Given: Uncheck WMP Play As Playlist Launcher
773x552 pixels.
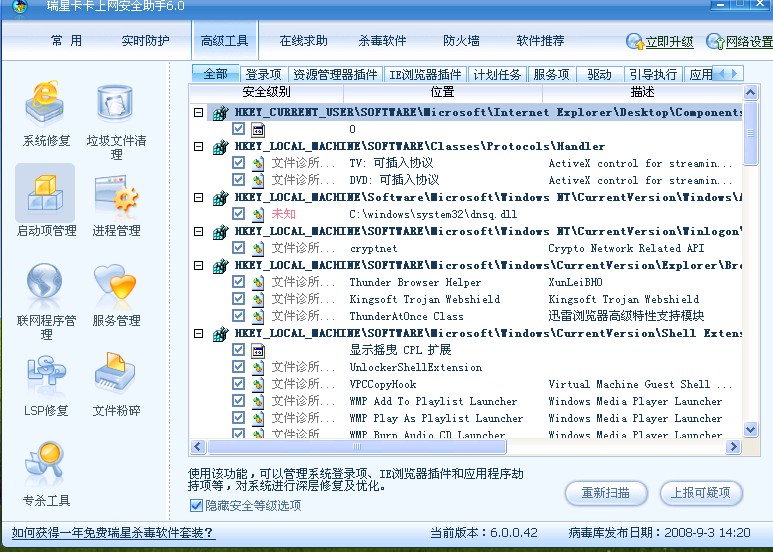Looking at the screenshot, I should tap(239, 417).
